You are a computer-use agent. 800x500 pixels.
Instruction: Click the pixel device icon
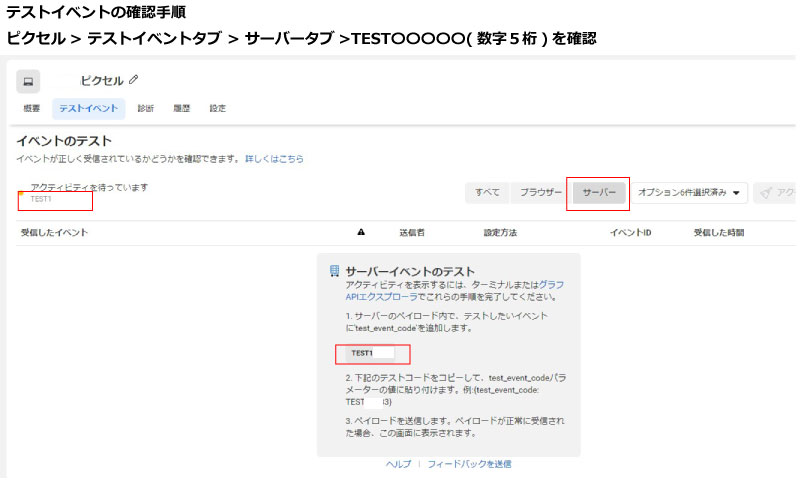[x=28, y=81]
